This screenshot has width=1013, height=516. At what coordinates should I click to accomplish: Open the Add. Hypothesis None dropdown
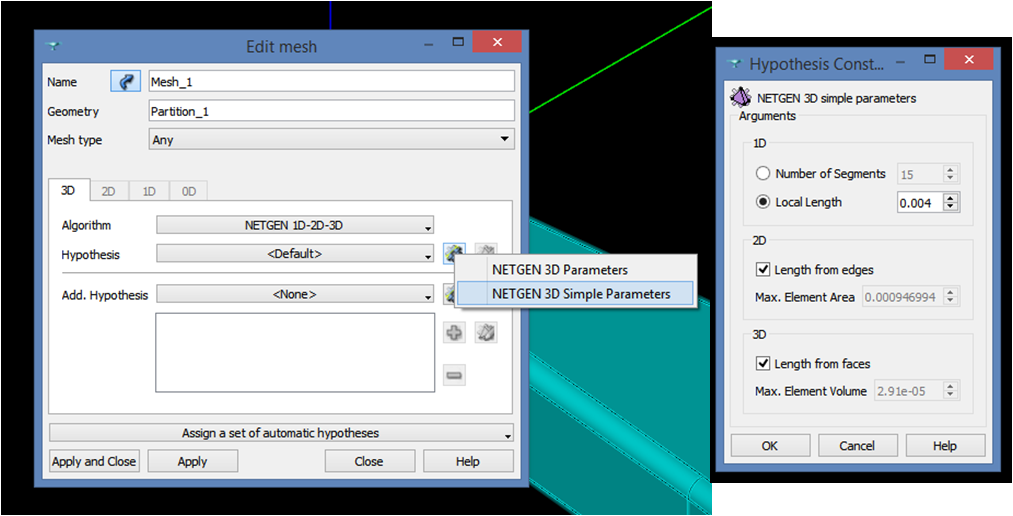pos(295,294)
